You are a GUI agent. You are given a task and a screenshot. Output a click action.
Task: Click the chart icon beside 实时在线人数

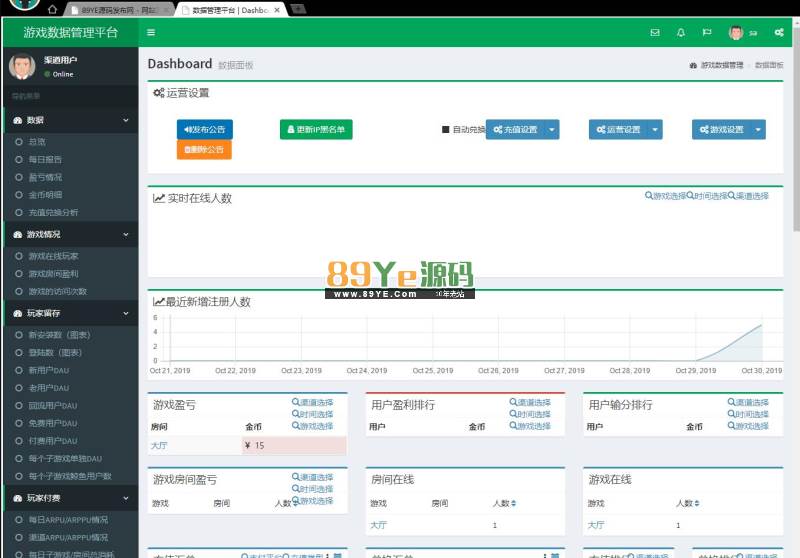pos(159,198)
